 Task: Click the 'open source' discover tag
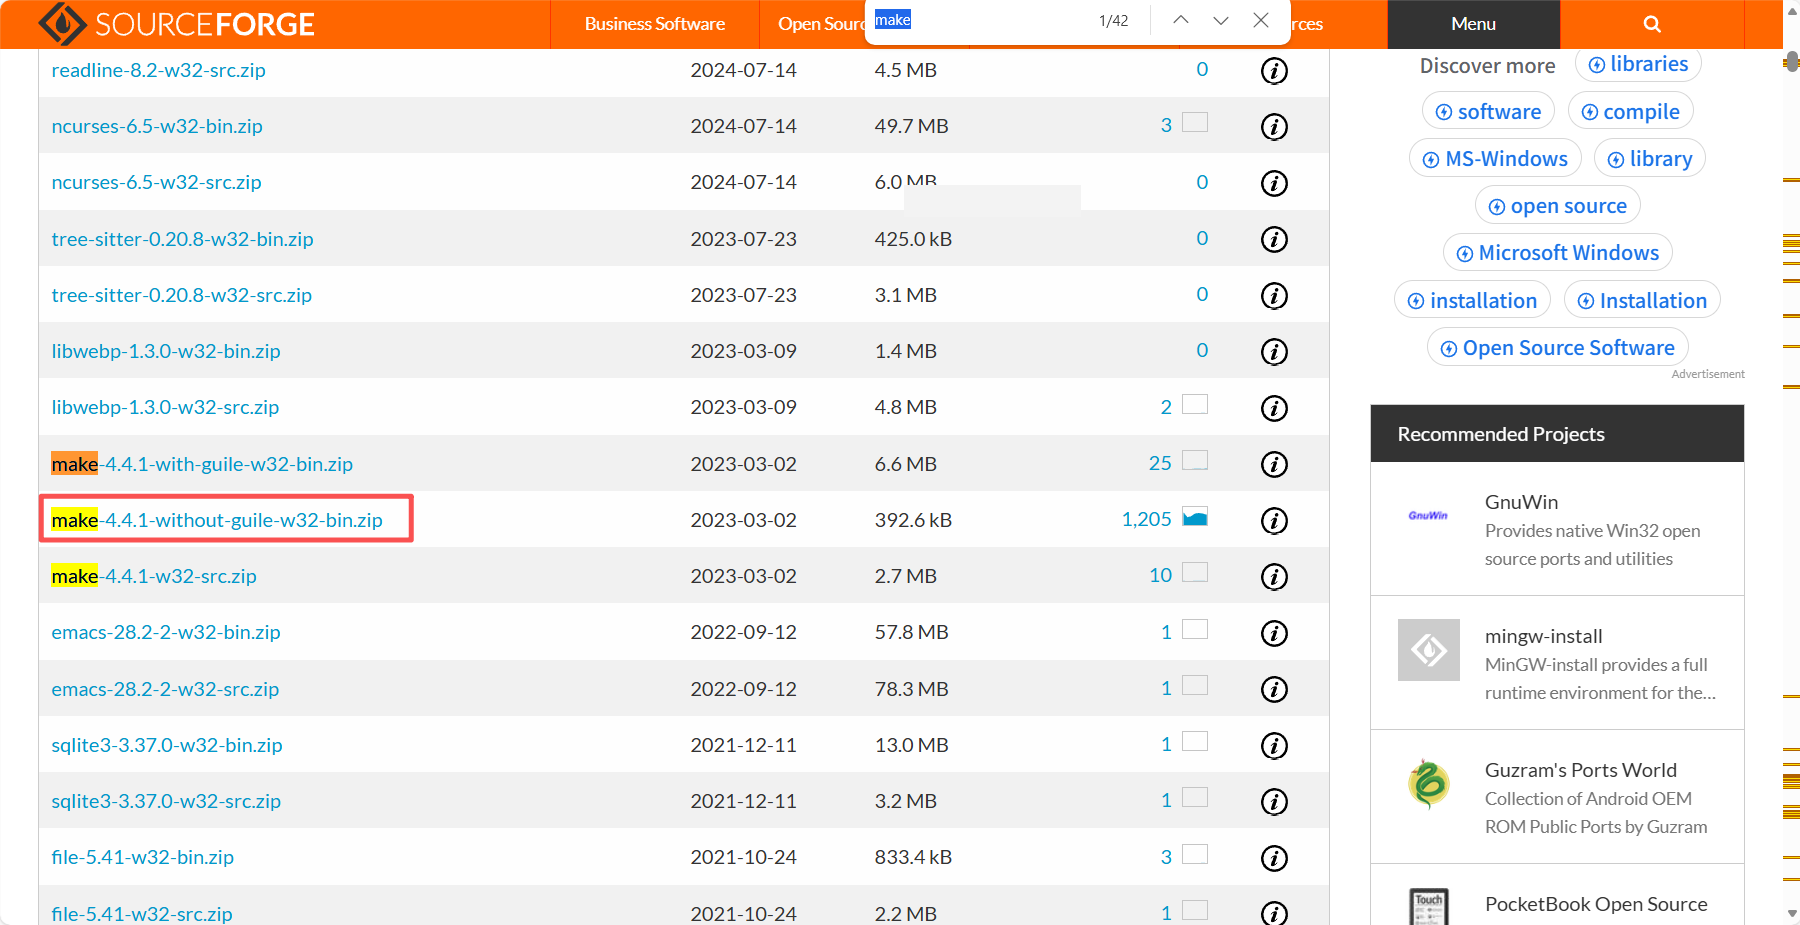pyautogui.click(x=1557, y=205)
